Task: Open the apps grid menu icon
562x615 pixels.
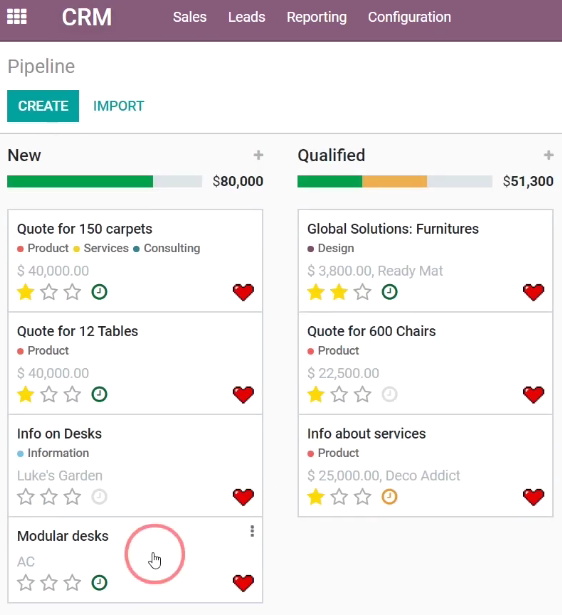Action: click(x=17, y=16)
